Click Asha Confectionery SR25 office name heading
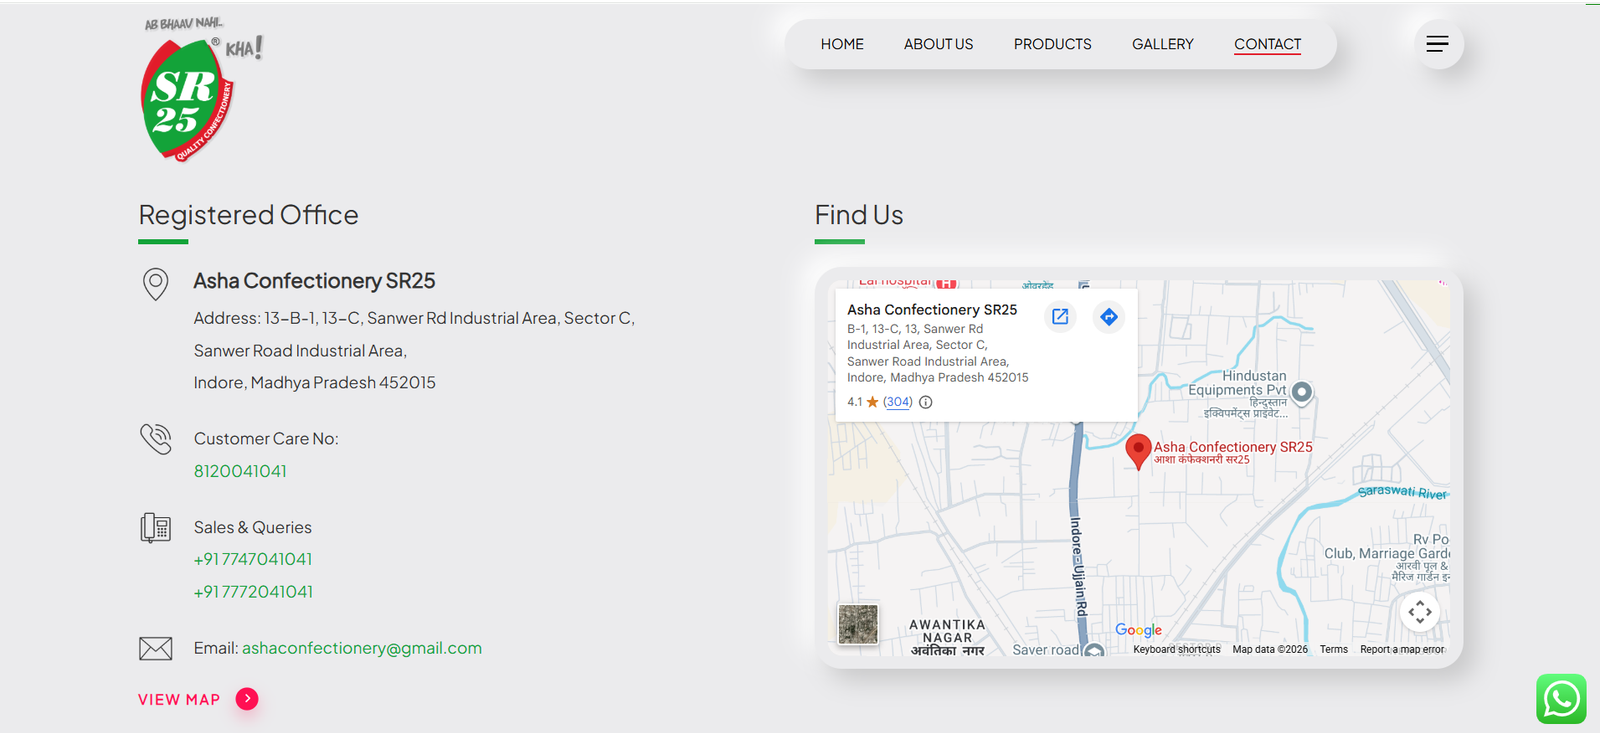 click(x=314, y=281)
